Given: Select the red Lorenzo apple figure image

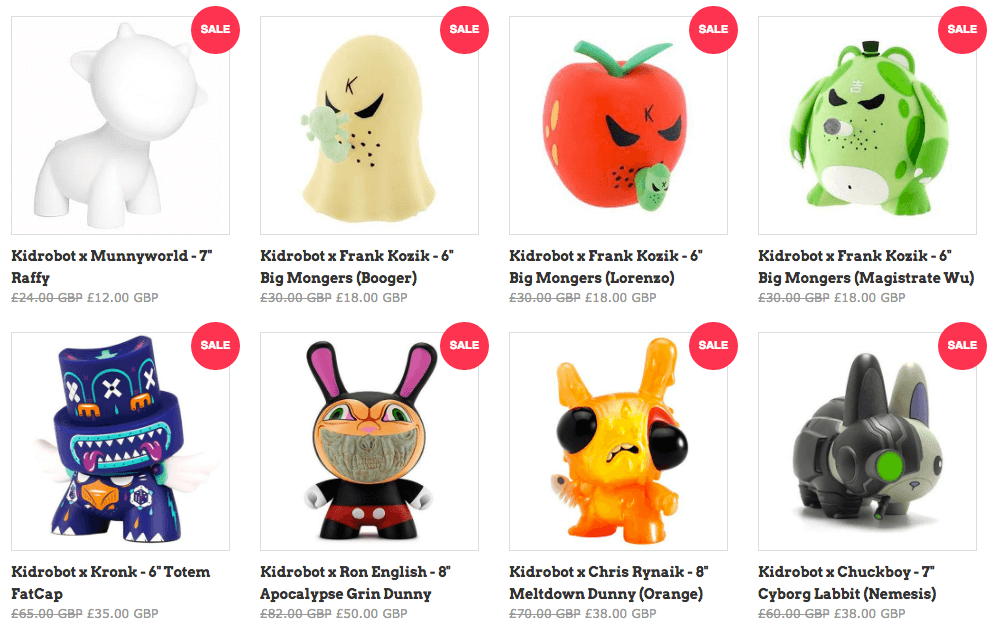Looking at the screenshot, I should pos(618,125).
